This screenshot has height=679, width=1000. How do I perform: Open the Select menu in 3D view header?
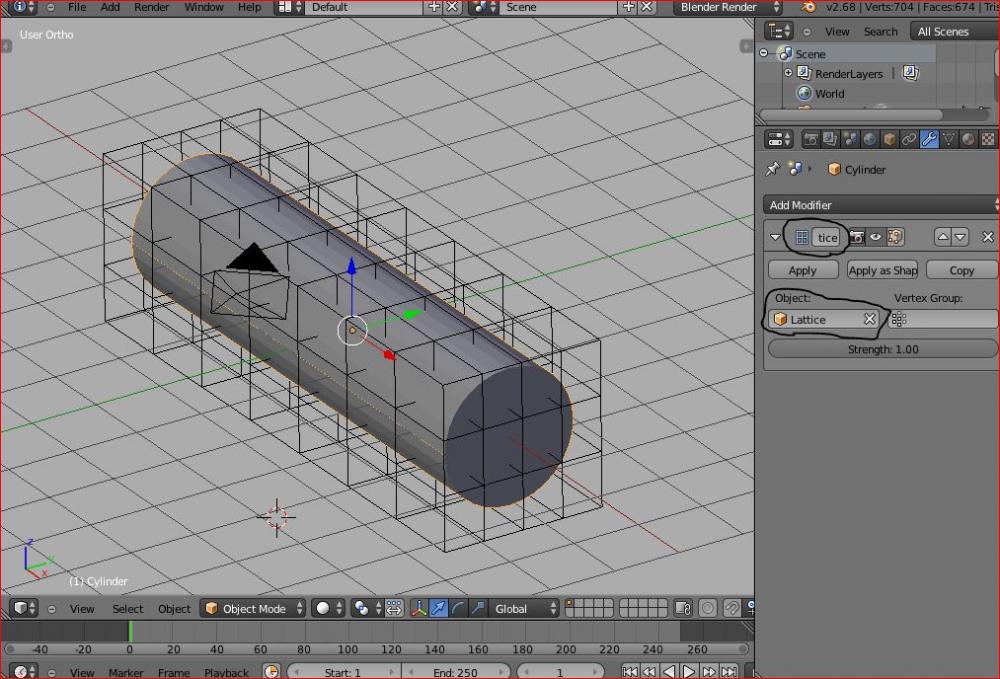127,608
